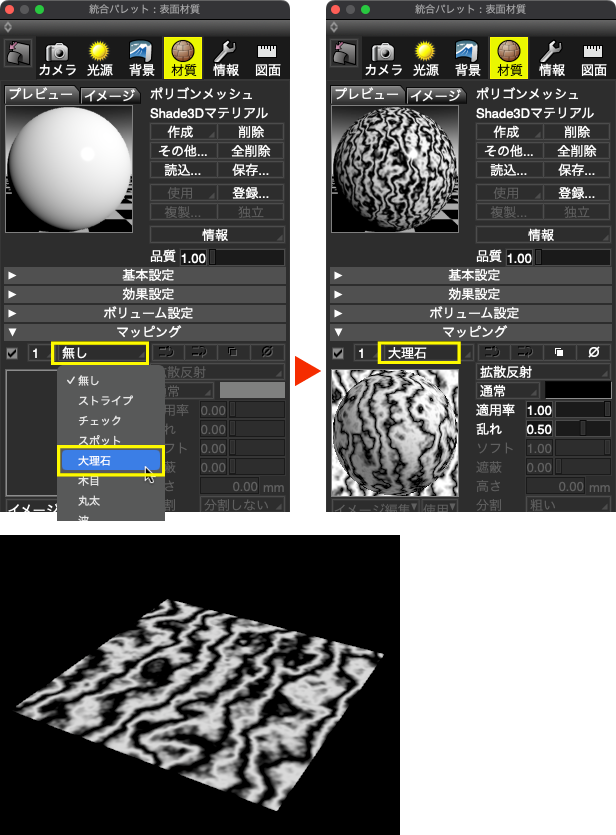Image resolution: width=616 pixels, height=835 pixels.
Task: Open the 大理石 pattern dropdown
Action: (x=418, y=353)
